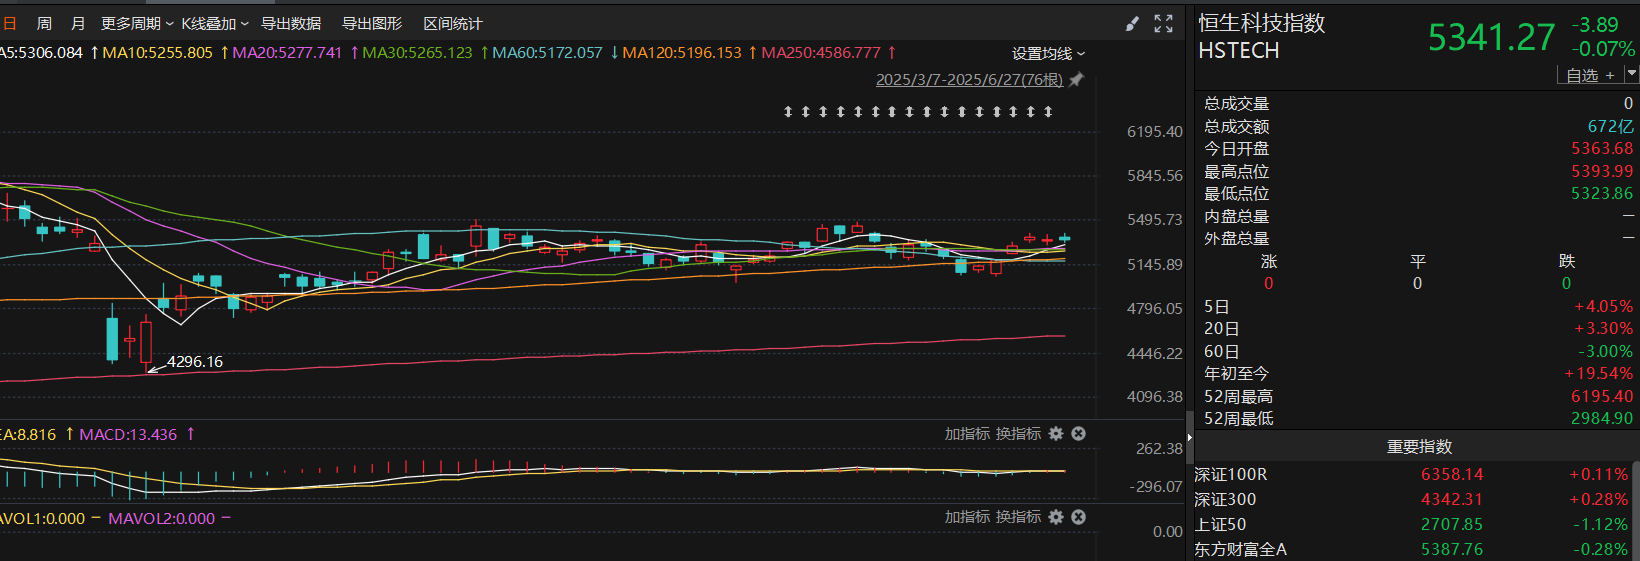Image resolution: width=1640 pixels, height=561 pixels.
Task: Open the 导出图形 menu item
Action: [372, 24]
